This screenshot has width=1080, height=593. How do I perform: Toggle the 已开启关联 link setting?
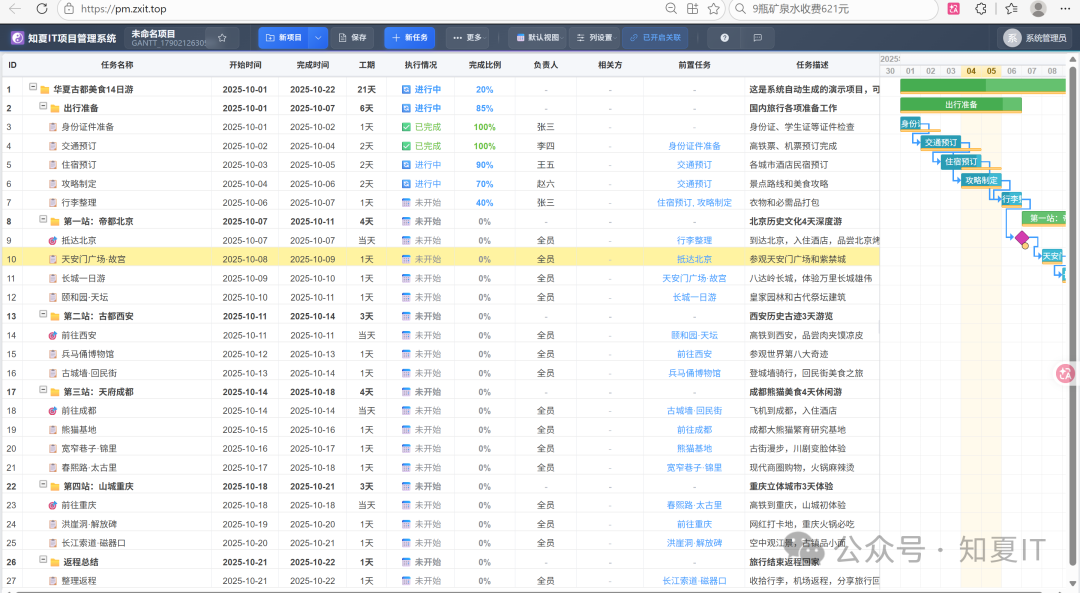pyautogui.click(x=654, y=38)
